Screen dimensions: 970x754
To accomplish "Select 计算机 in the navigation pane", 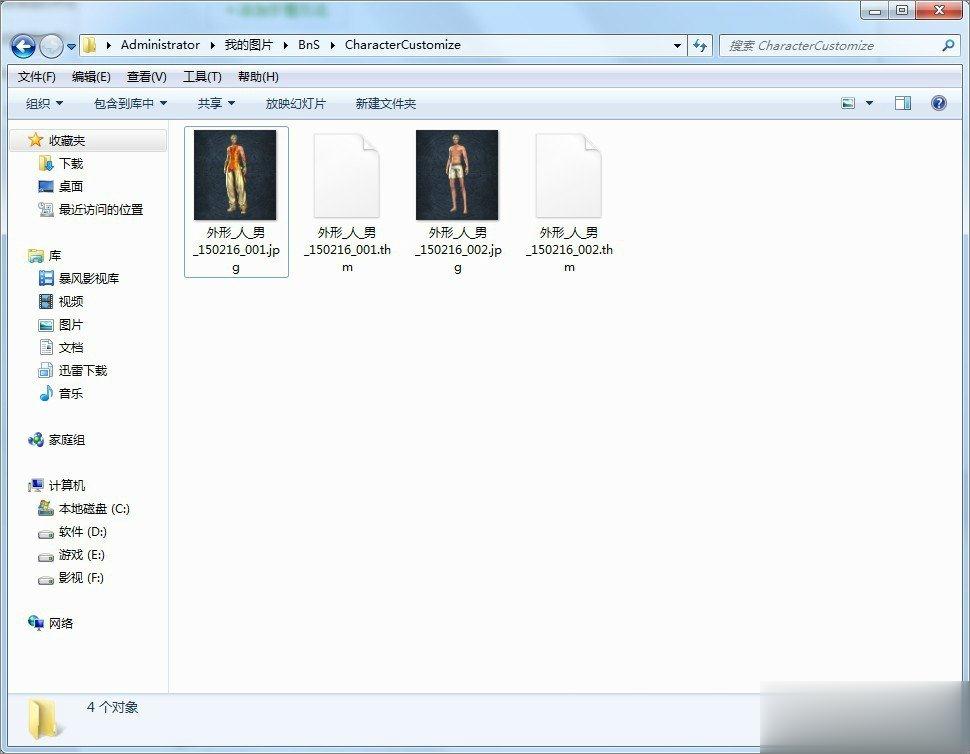I will 67,486.
